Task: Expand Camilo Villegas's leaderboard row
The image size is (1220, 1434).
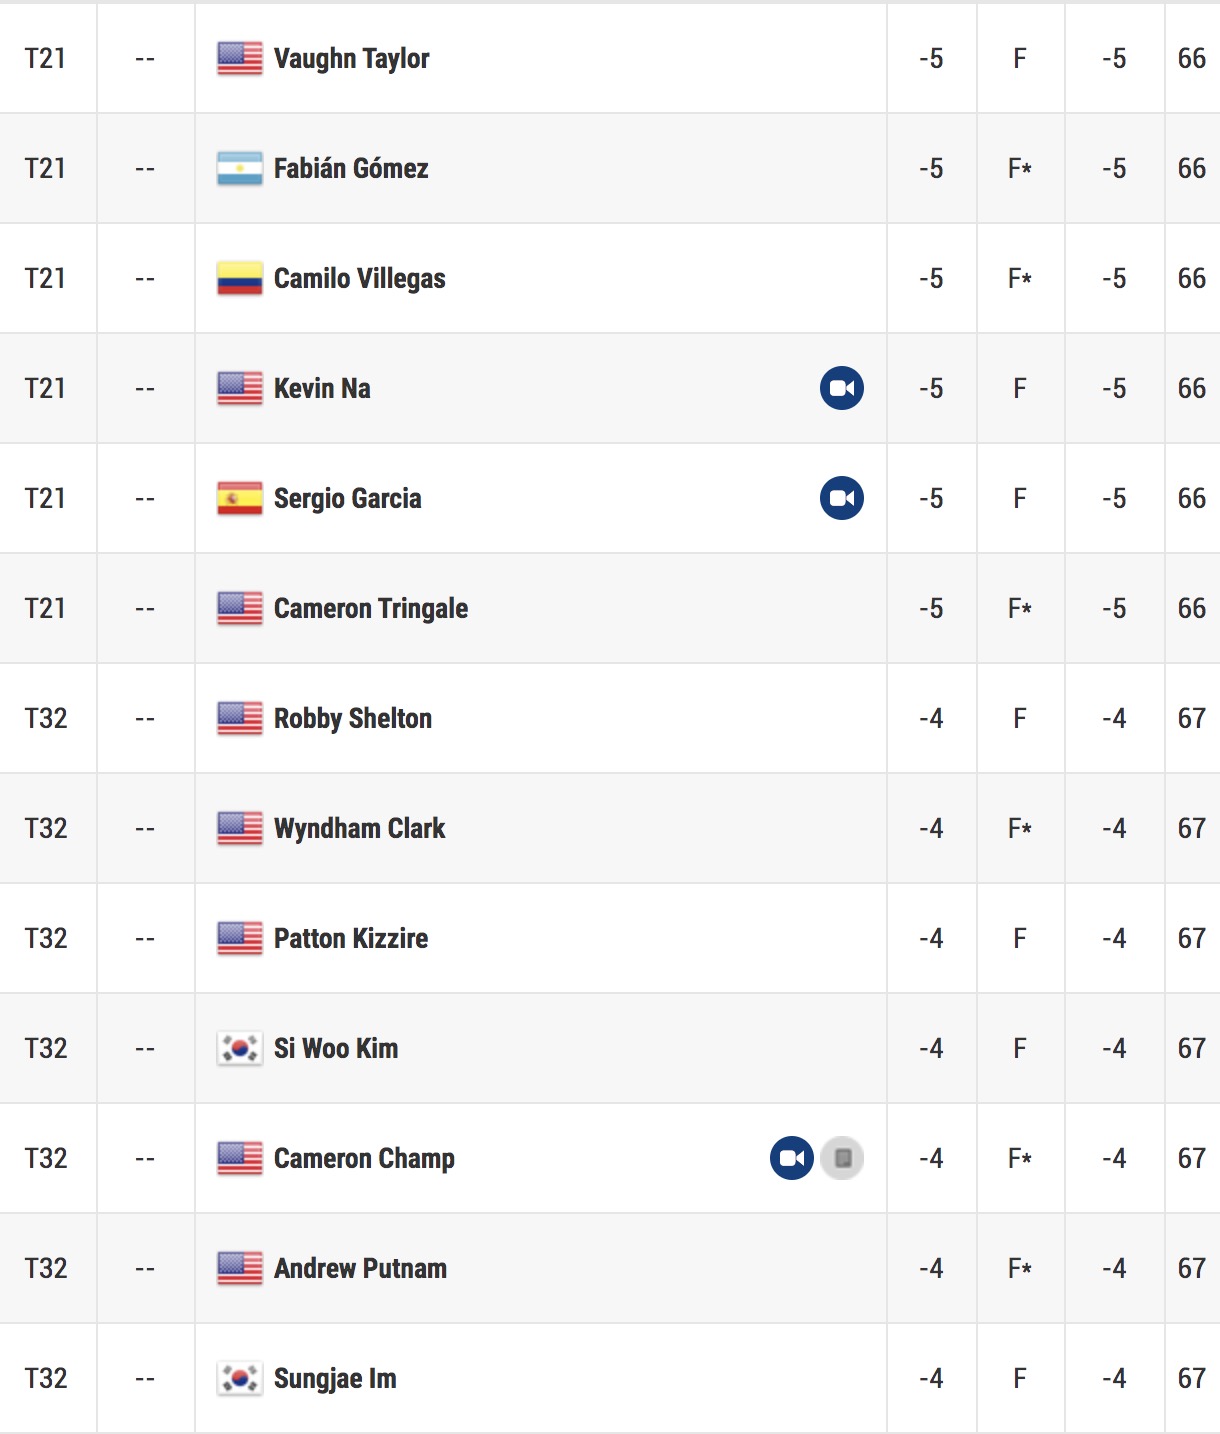Action: coord(610,278)
